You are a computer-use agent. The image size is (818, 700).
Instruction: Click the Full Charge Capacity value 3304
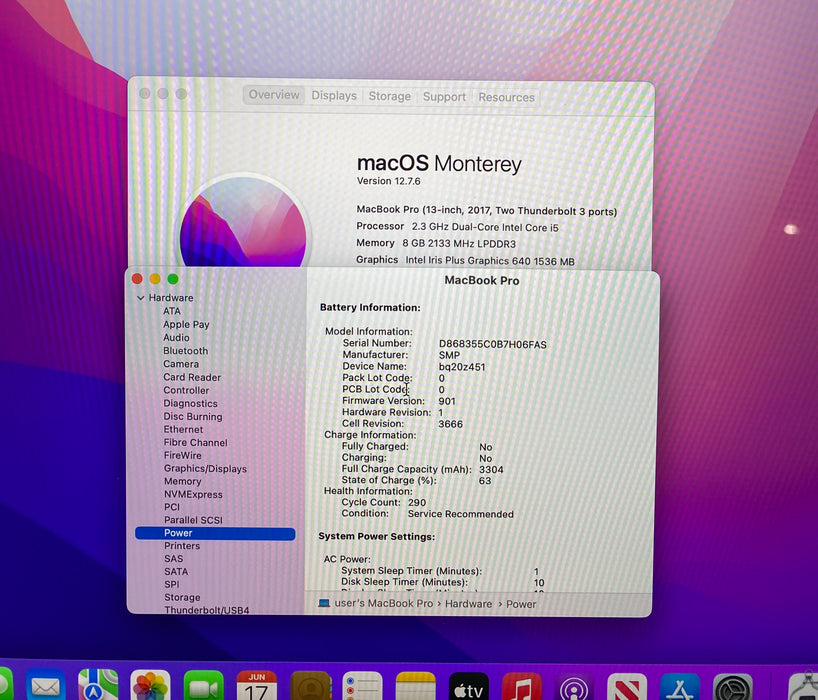click(x=491, y=469)
